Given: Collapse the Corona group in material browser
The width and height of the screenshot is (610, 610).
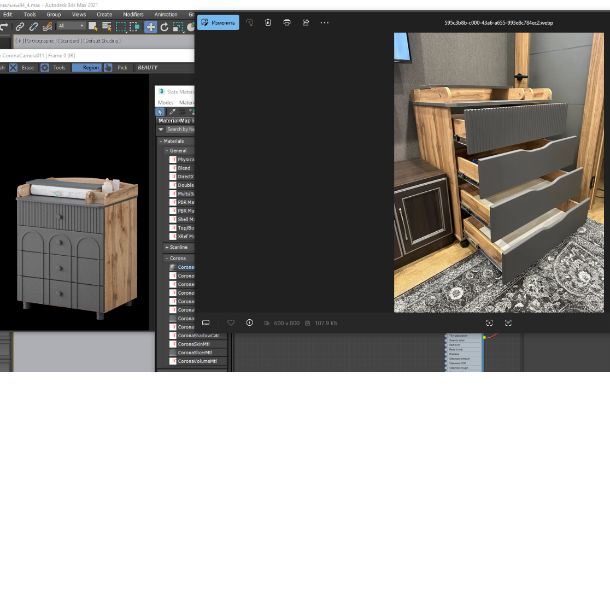Looking at the screenshot, I should 166,258.
